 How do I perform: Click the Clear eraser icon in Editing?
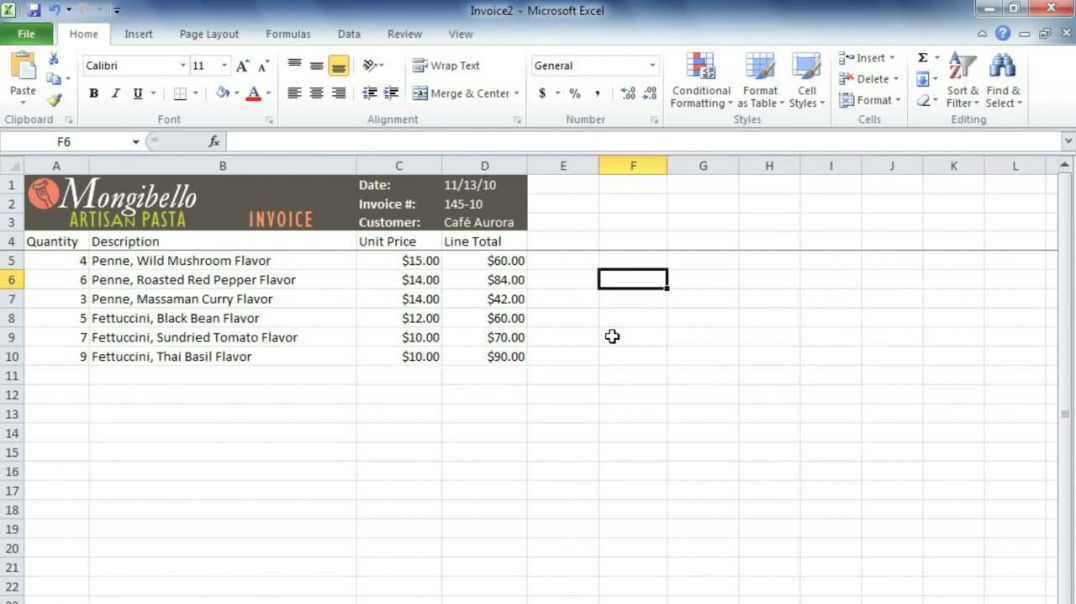click(x=923, y=101)
